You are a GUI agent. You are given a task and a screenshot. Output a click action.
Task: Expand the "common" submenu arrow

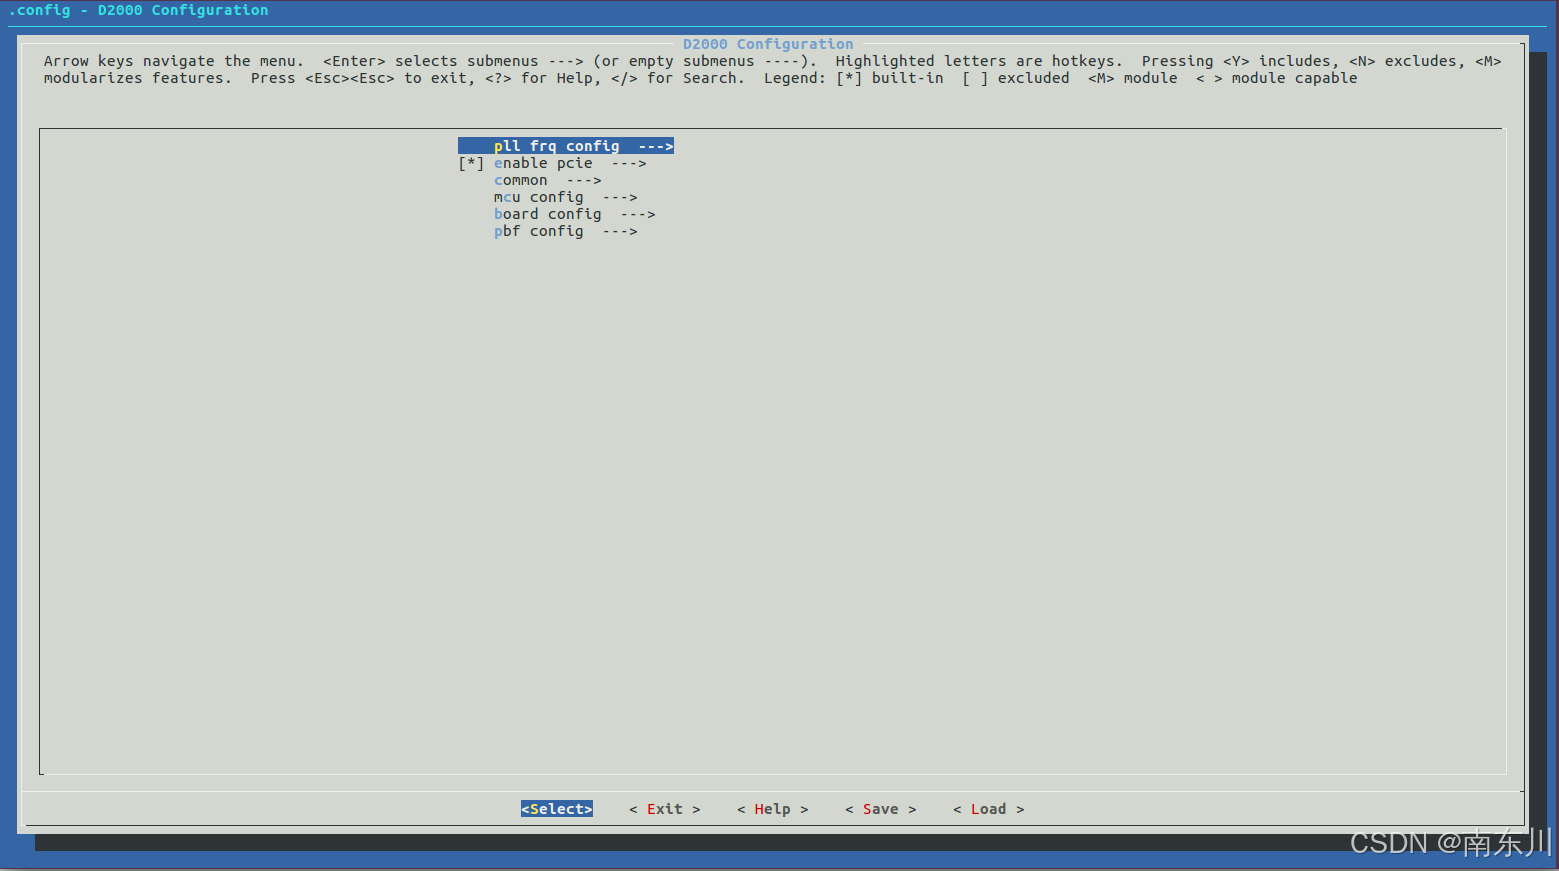click(521, 180)
